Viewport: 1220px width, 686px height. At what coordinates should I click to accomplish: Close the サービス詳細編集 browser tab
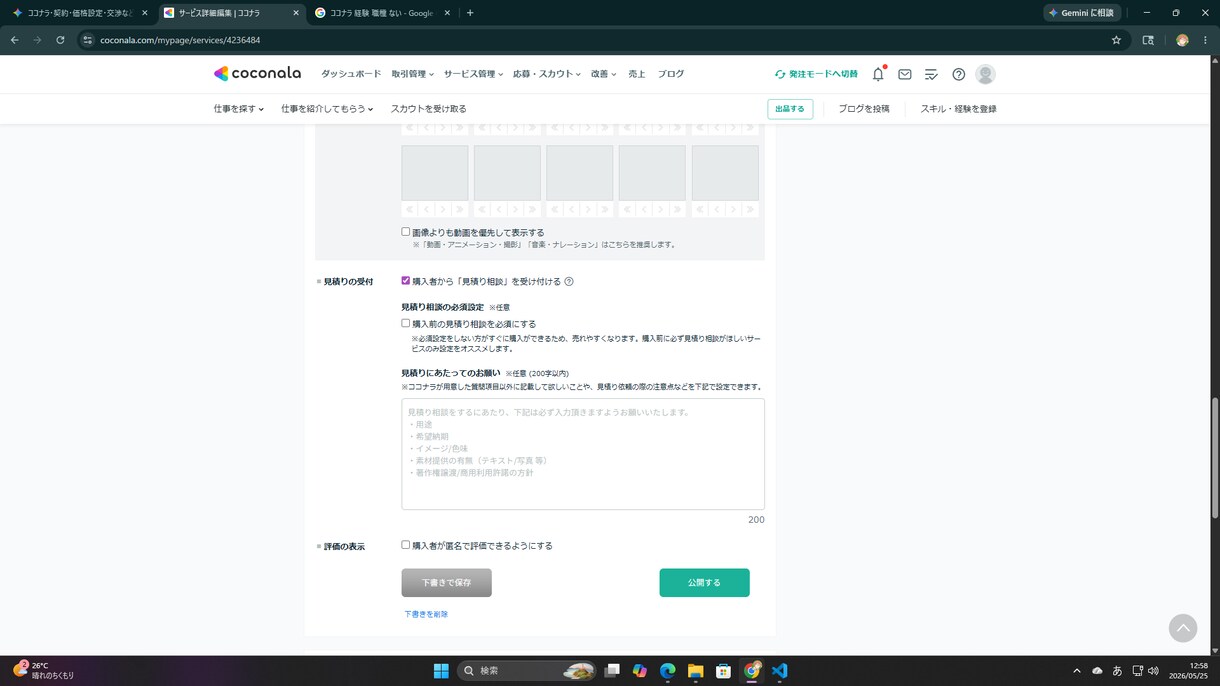pyautogui.click(x=295, y=13)
